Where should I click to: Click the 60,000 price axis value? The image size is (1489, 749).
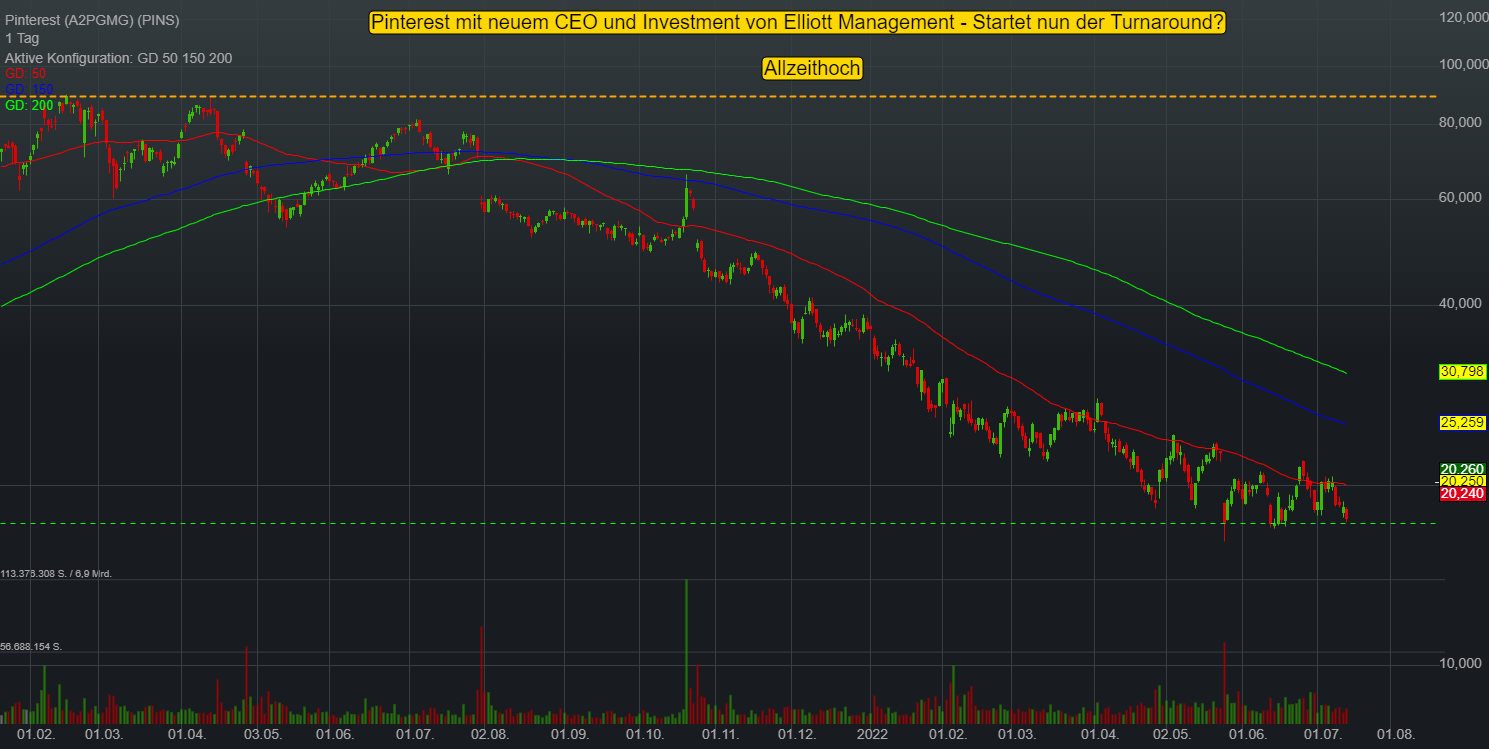[x=1461, y=198]
